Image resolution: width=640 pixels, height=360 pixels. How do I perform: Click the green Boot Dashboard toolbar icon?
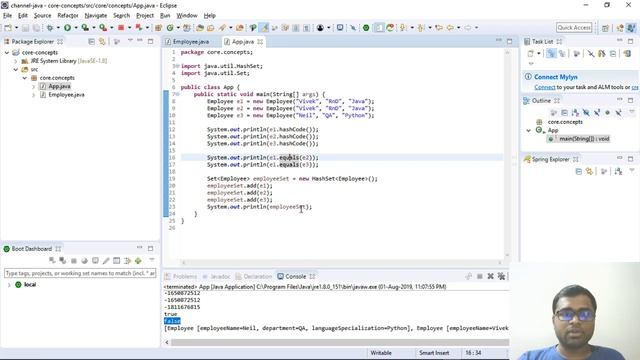coord(366,28)
